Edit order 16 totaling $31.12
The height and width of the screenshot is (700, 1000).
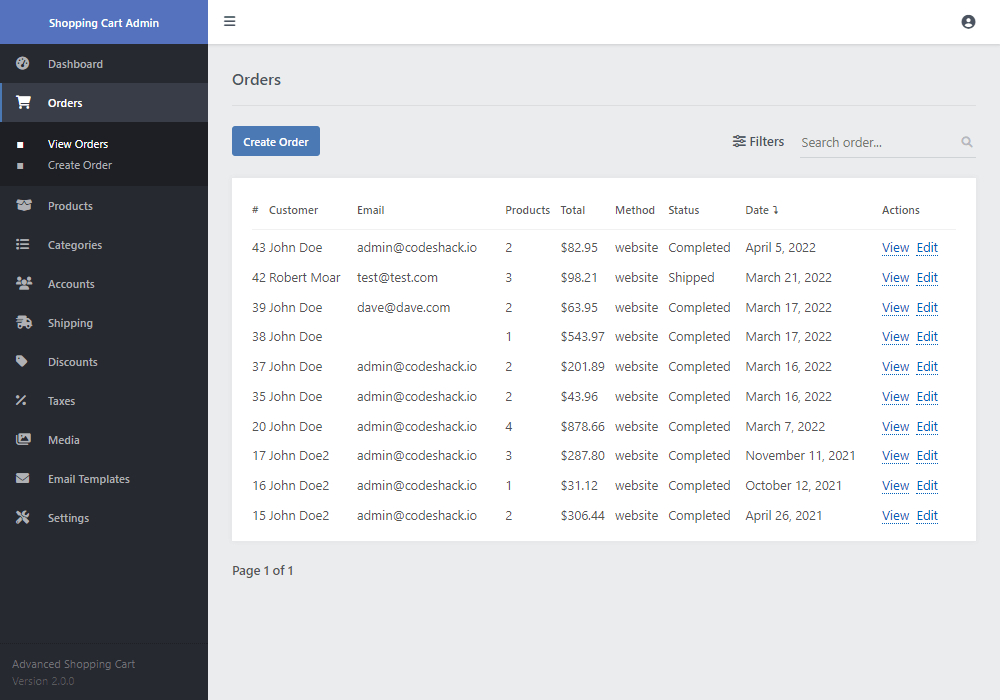coord(927,485)
